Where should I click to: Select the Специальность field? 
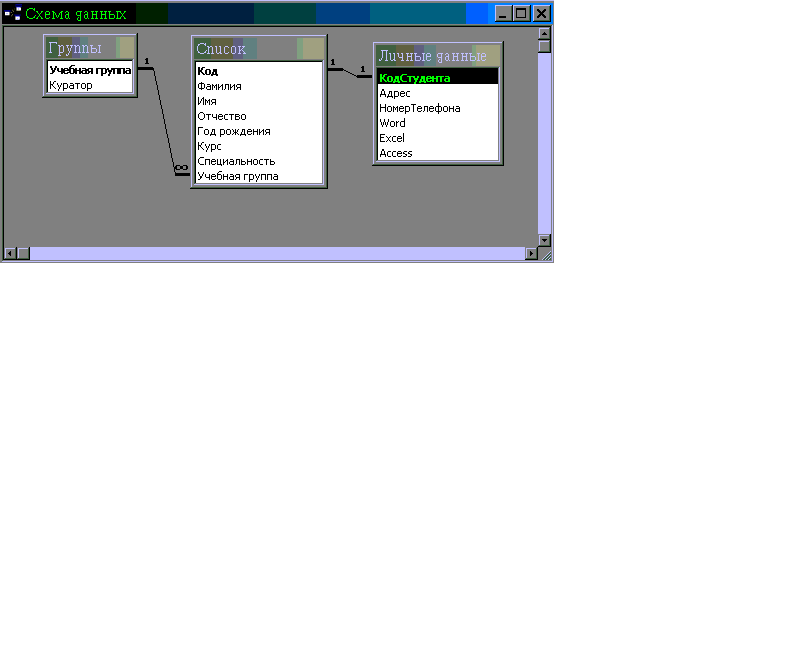[259, 161]
